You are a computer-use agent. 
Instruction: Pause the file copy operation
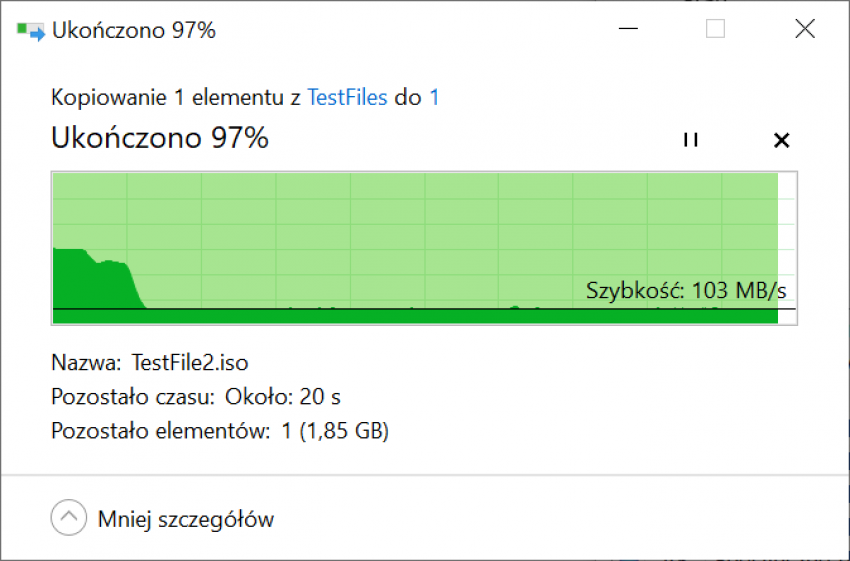point(691,140)
